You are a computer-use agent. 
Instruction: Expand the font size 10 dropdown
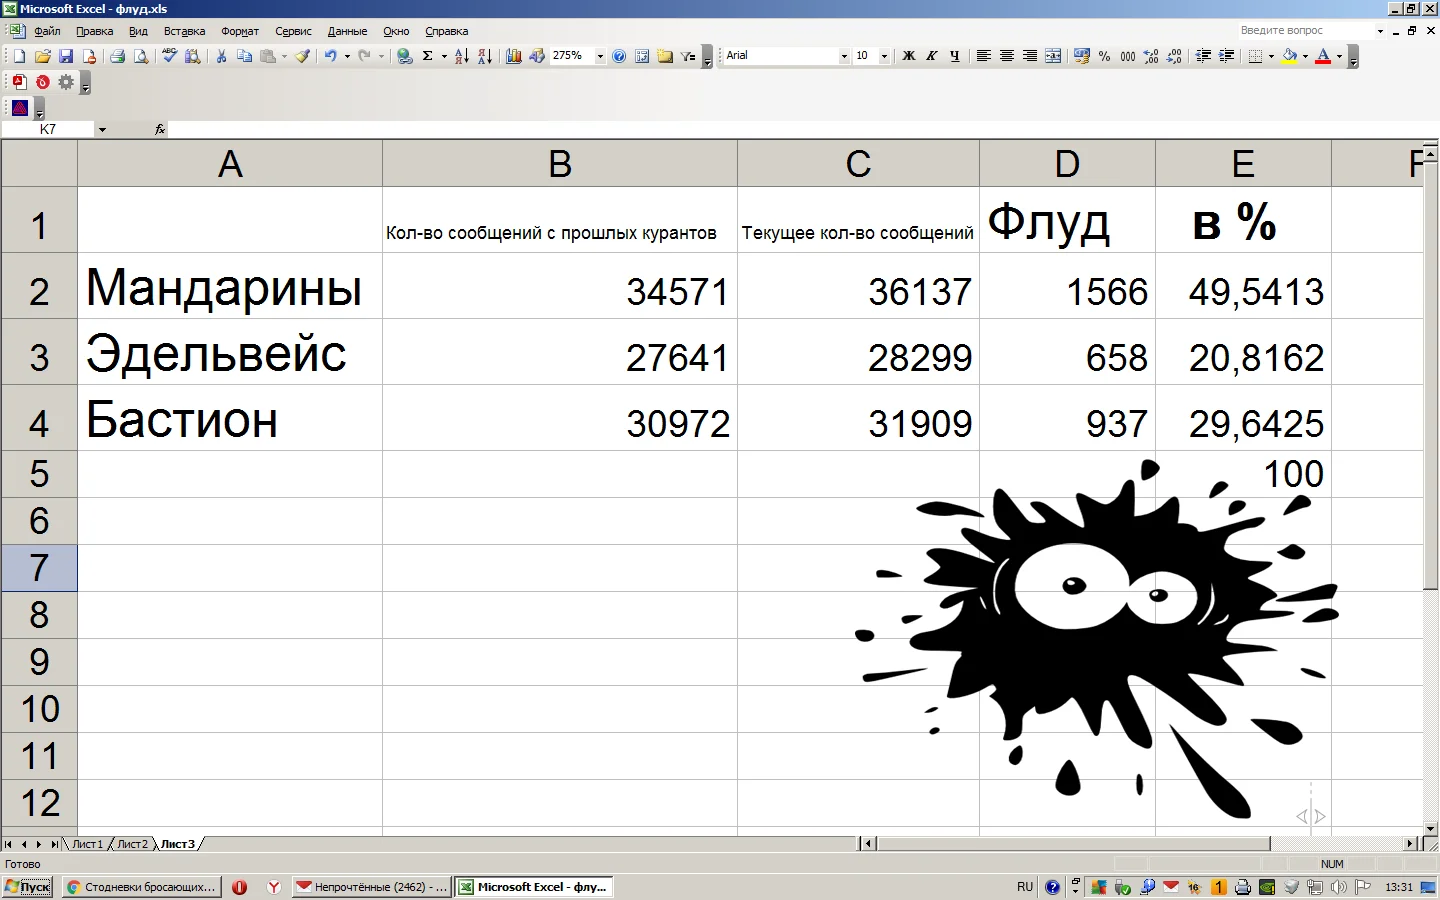pos(884,57)
